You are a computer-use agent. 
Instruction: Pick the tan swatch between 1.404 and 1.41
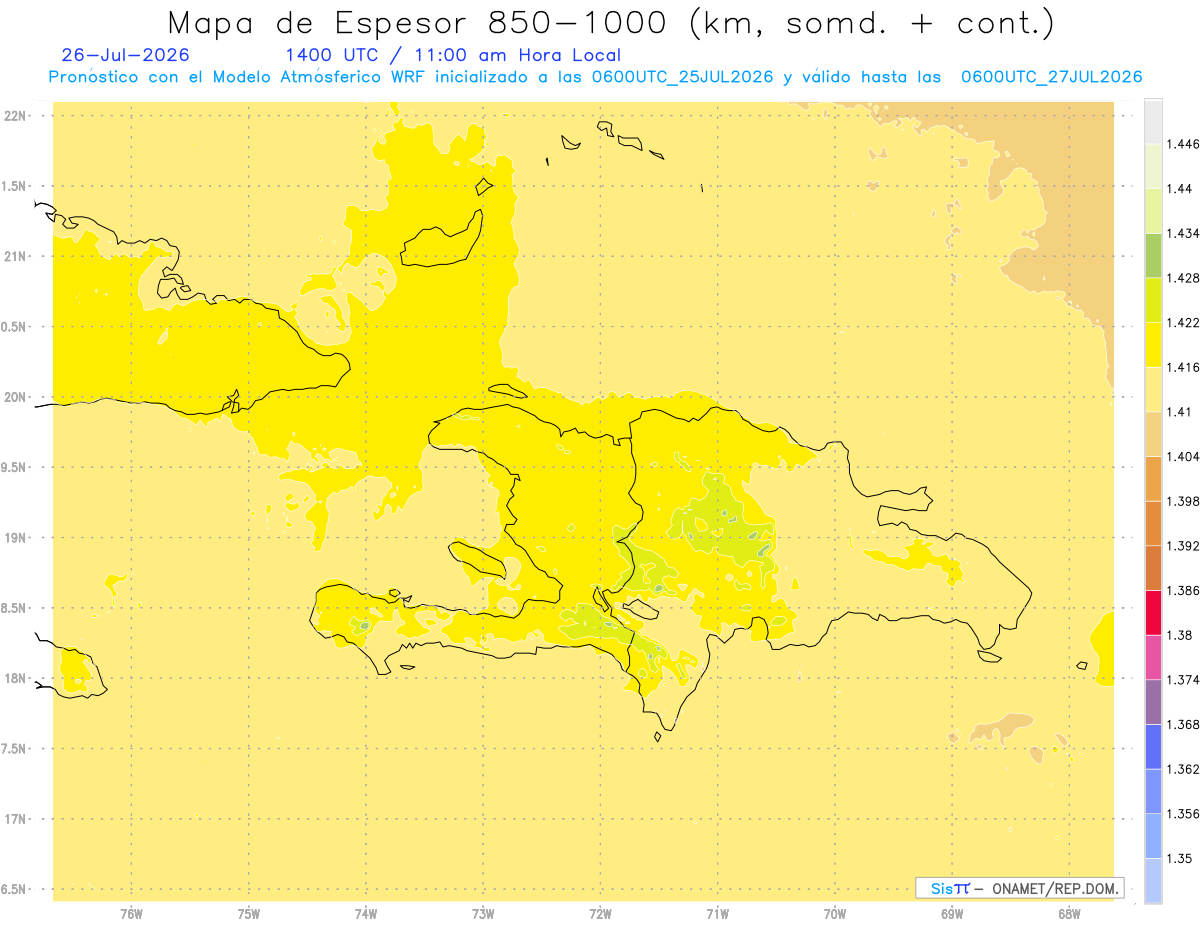coord(1154,434)
